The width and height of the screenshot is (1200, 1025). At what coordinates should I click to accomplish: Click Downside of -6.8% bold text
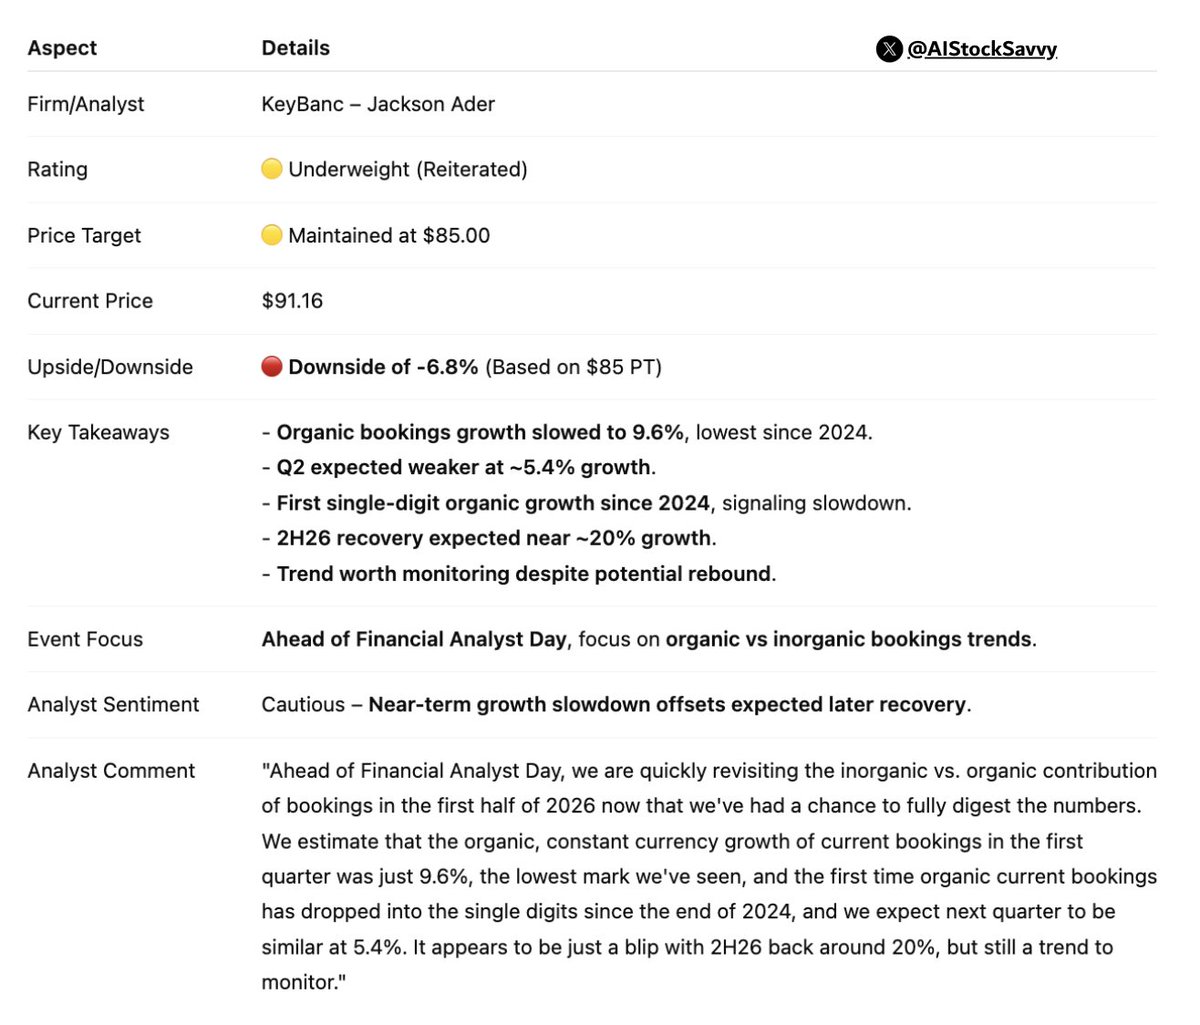tap(383, 367)
